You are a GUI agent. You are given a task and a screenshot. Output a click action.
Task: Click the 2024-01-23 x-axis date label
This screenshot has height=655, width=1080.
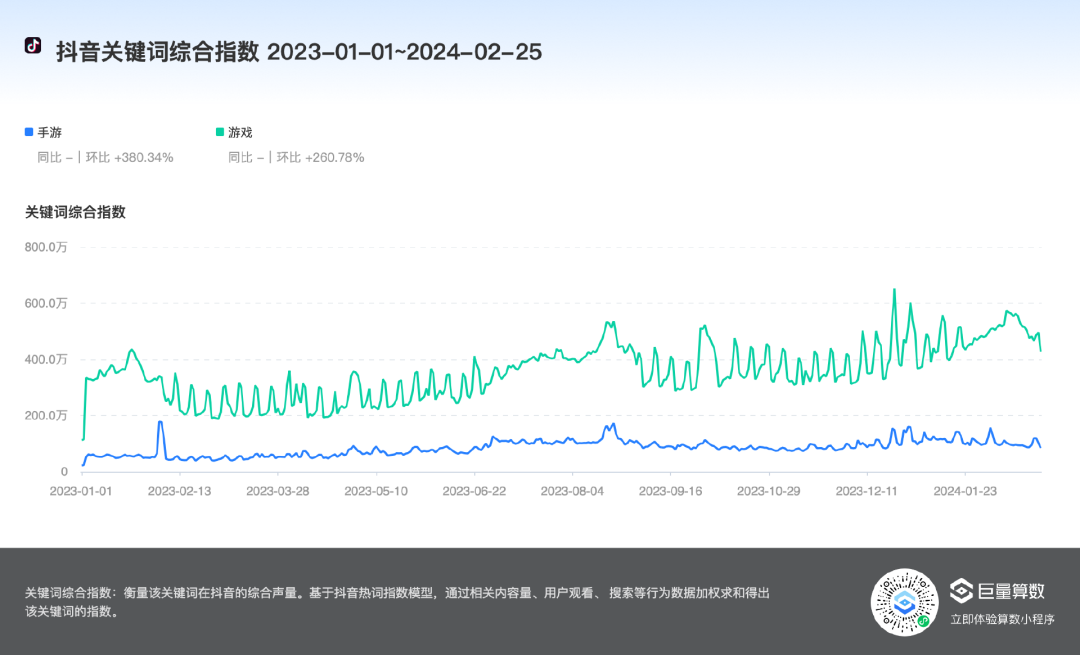[x=964, y=491]
